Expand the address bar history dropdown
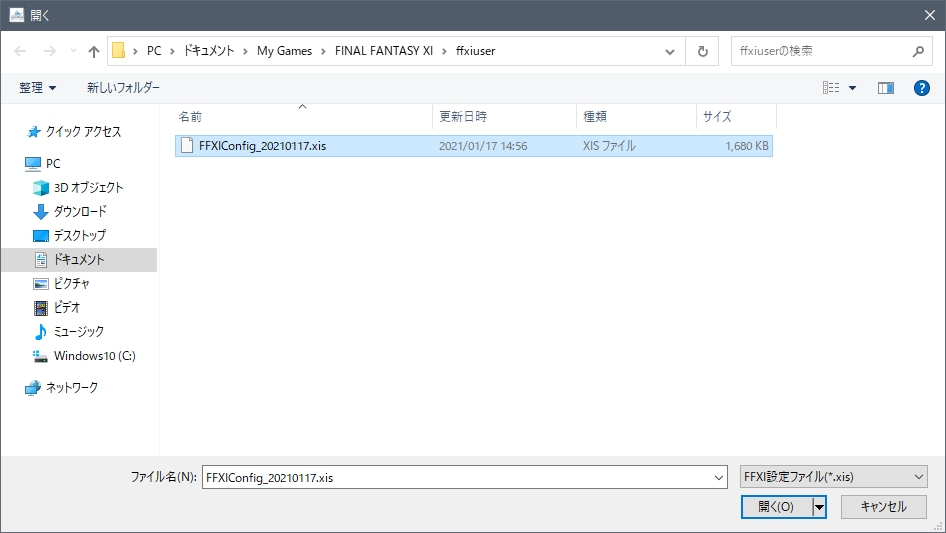The height and width of the screenshot is (533, 946). tap(670, 51)
